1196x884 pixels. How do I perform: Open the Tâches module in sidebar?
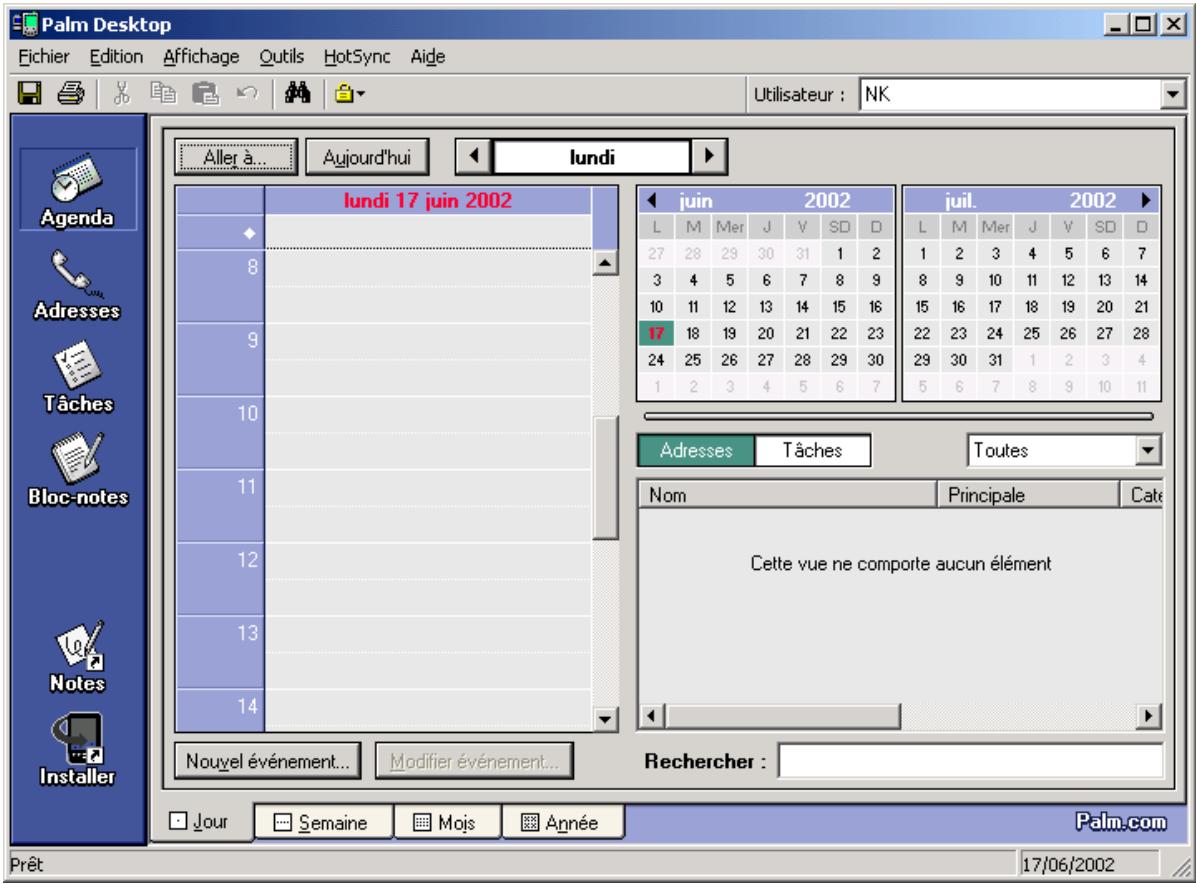click(x=77, y=377)
